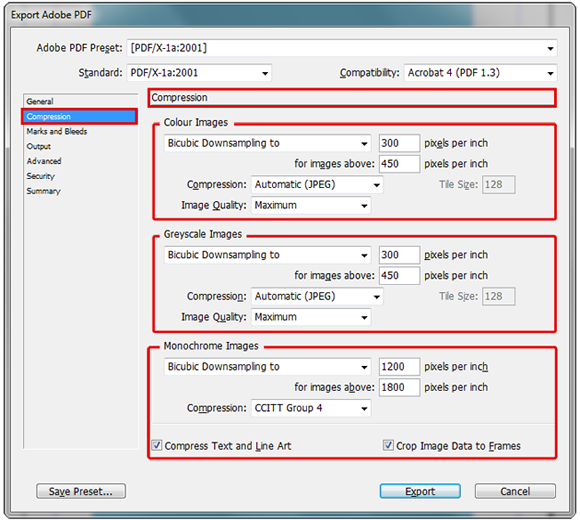Viewport: 580px width, 520px height.
Task: Open the Adobe PDF Preset dropdown
Action: (x=342, y=48)
